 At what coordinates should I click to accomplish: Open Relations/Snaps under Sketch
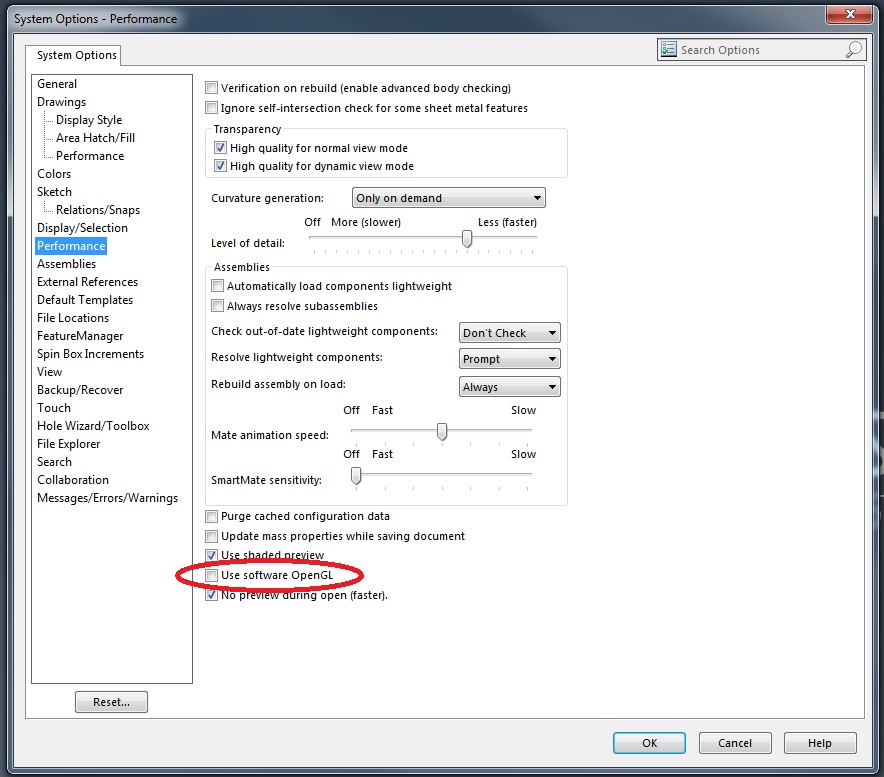[x=98, y=210]
